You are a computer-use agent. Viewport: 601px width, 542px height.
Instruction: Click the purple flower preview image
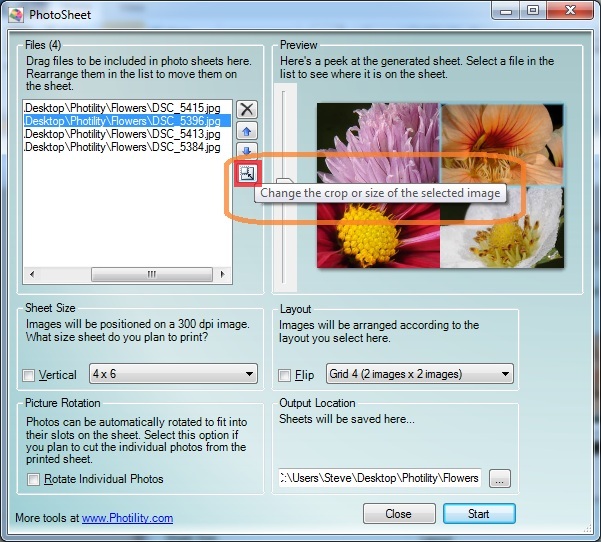378,143
